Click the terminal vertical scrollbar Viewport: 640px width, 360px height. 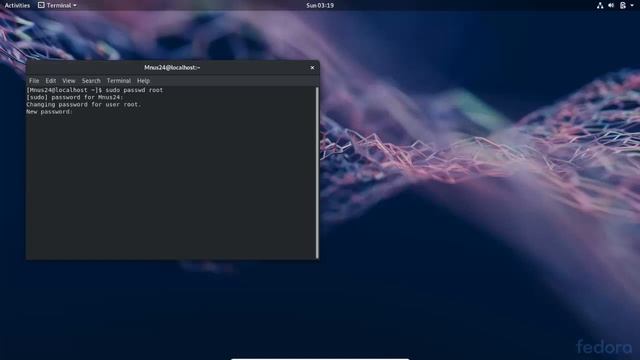[317, 172]
